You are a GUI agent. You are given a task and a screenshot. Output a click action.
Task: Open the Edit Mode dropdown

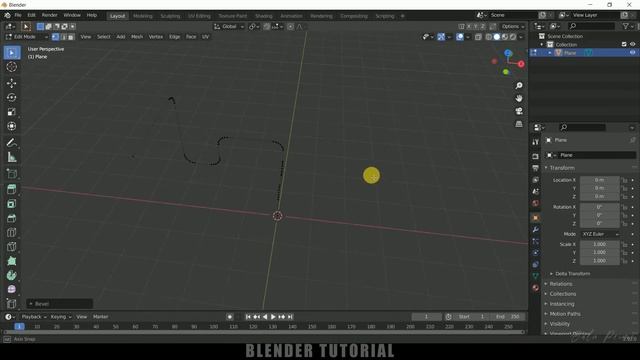tap(27, 37)
